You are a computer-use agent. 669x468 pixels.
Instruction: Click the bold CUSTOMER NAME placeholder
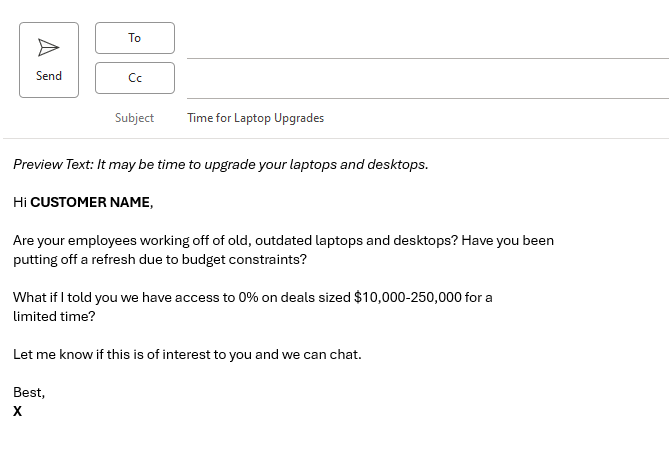tap(90, 202)
